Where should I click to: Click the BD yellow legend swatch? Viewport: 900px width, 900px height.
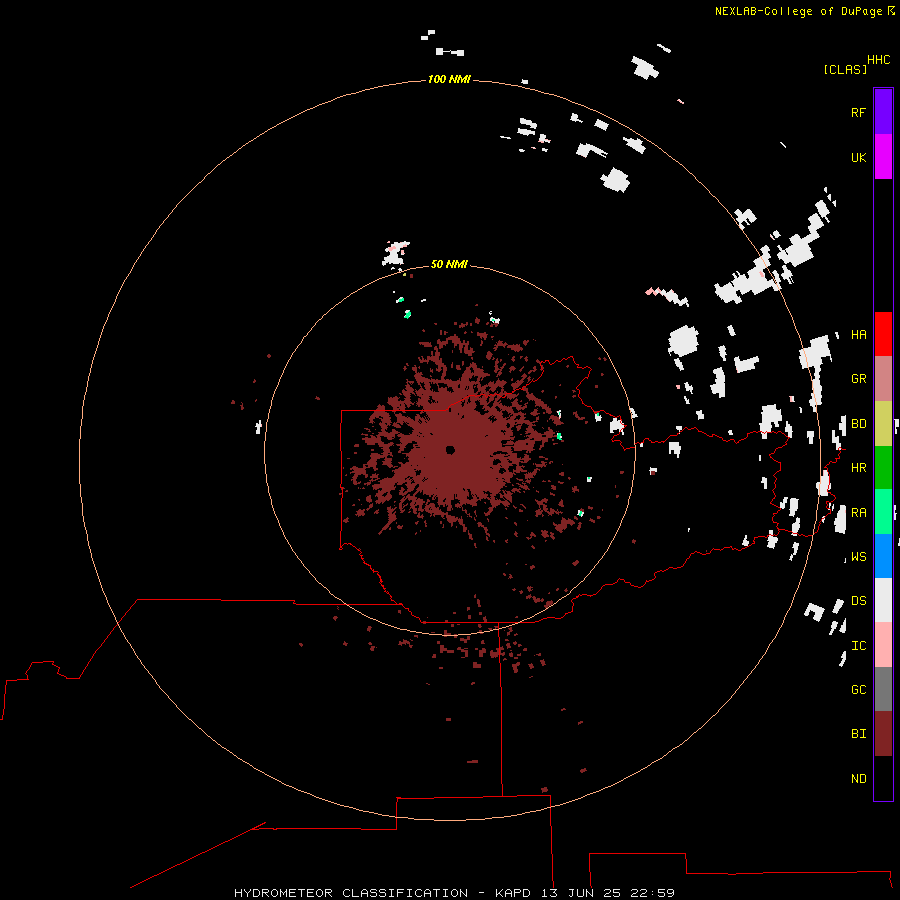click(x=883, y=424)
